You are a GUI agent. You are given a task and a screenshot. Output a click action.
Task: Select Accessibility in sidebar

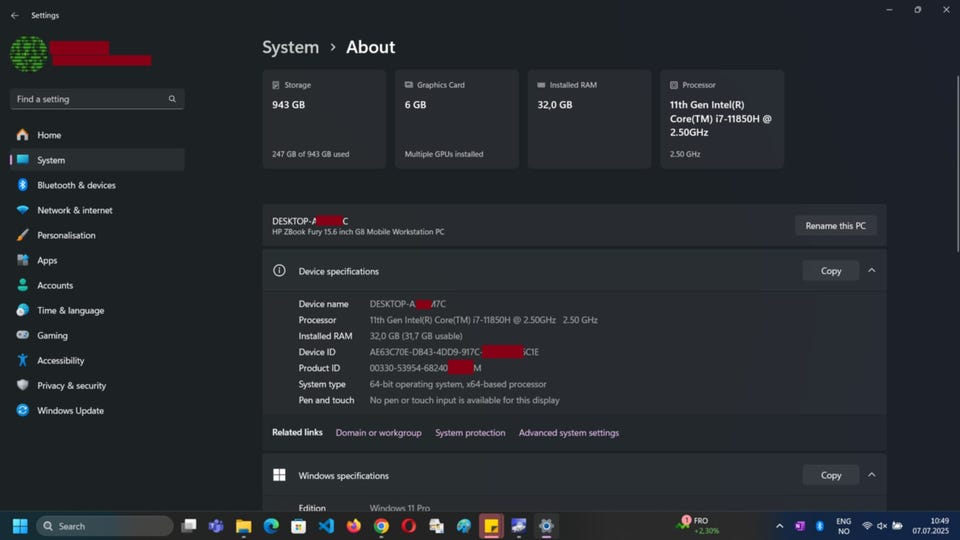(x=60, y=360)
